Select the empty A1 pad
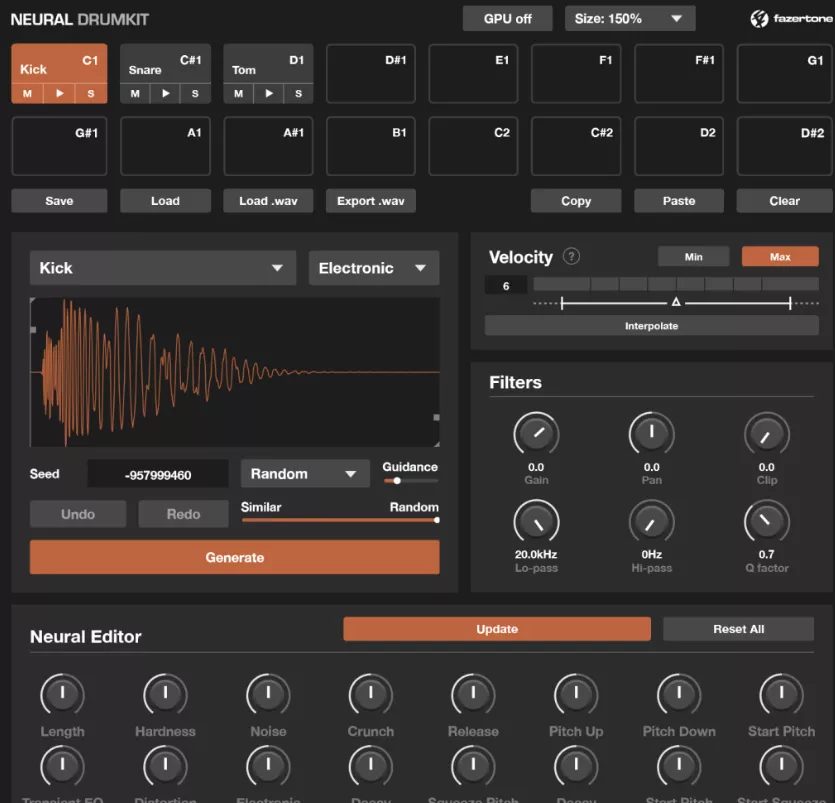 pyautogui.click(x=166, y=146)
